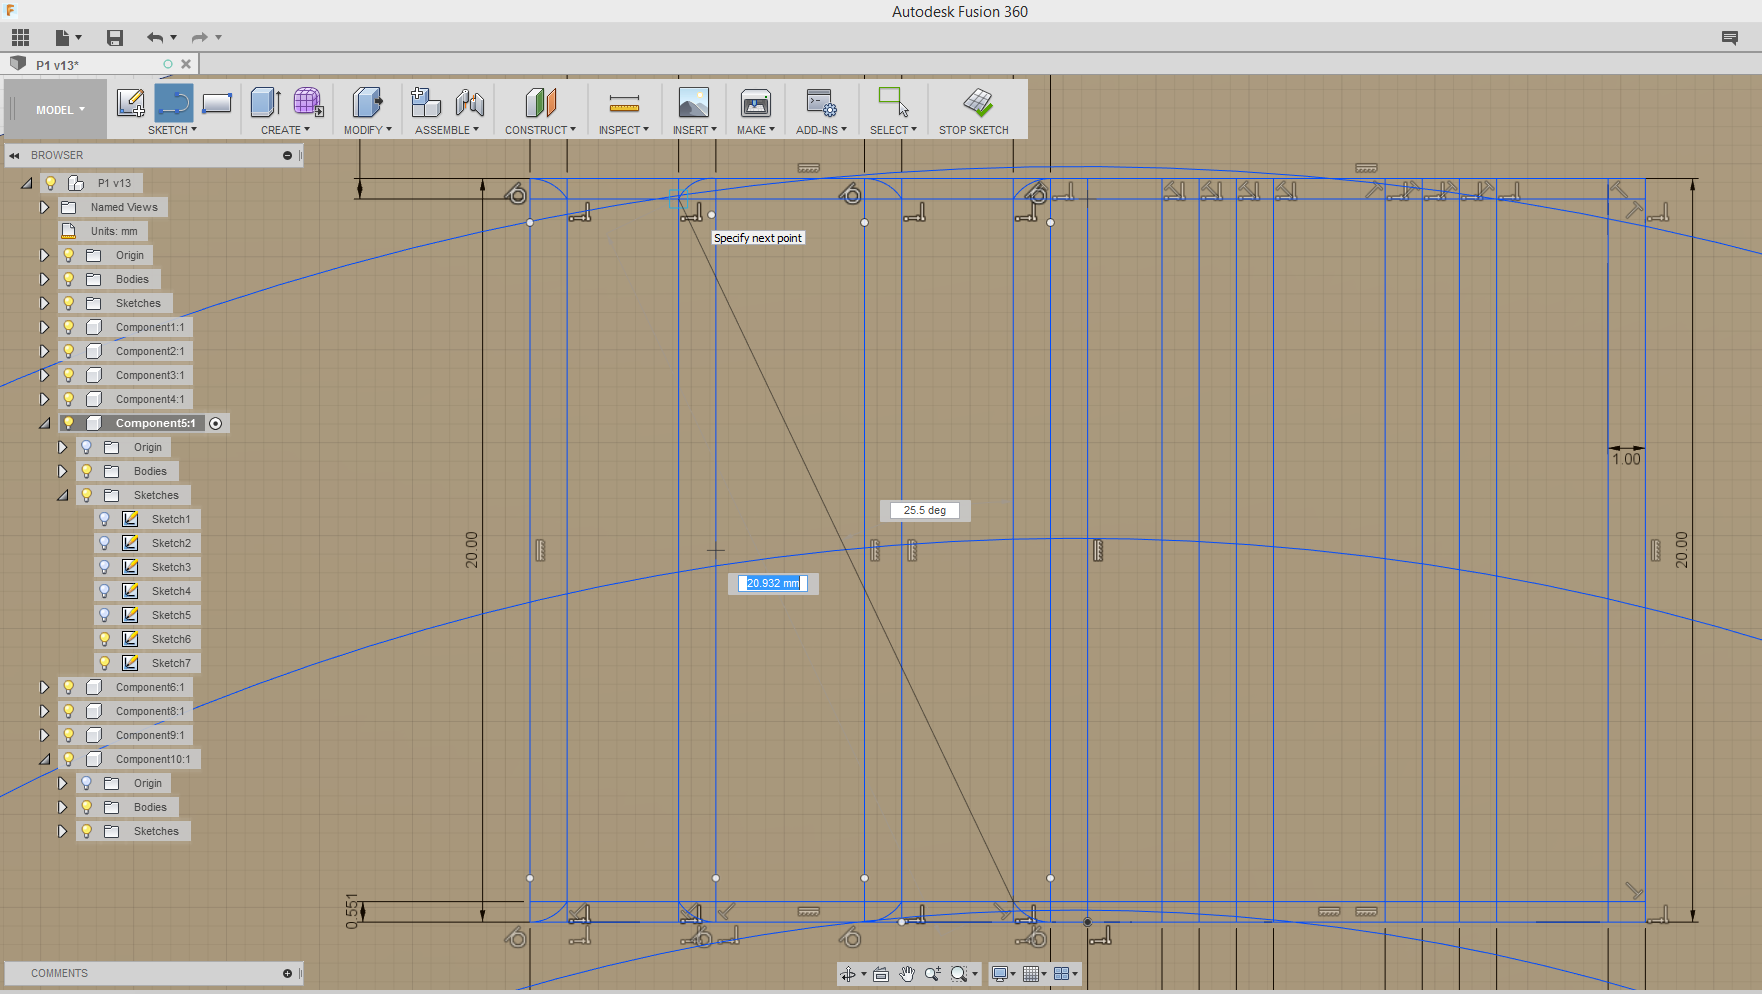The height and width of the screenshot is (994, 1762).
Task: Click the Undo arrow
Action: pyautogui.click(x=155, y=38)
